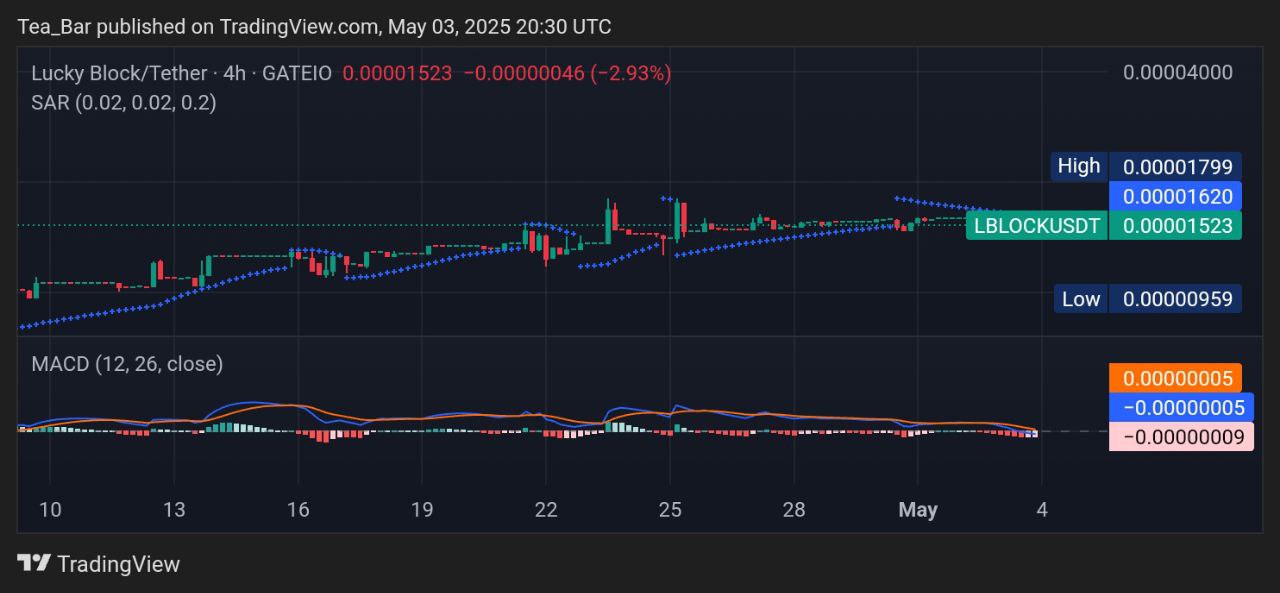Click the pink histogram value −0.00000009

pyautogui.click(x=1182, y=436)
